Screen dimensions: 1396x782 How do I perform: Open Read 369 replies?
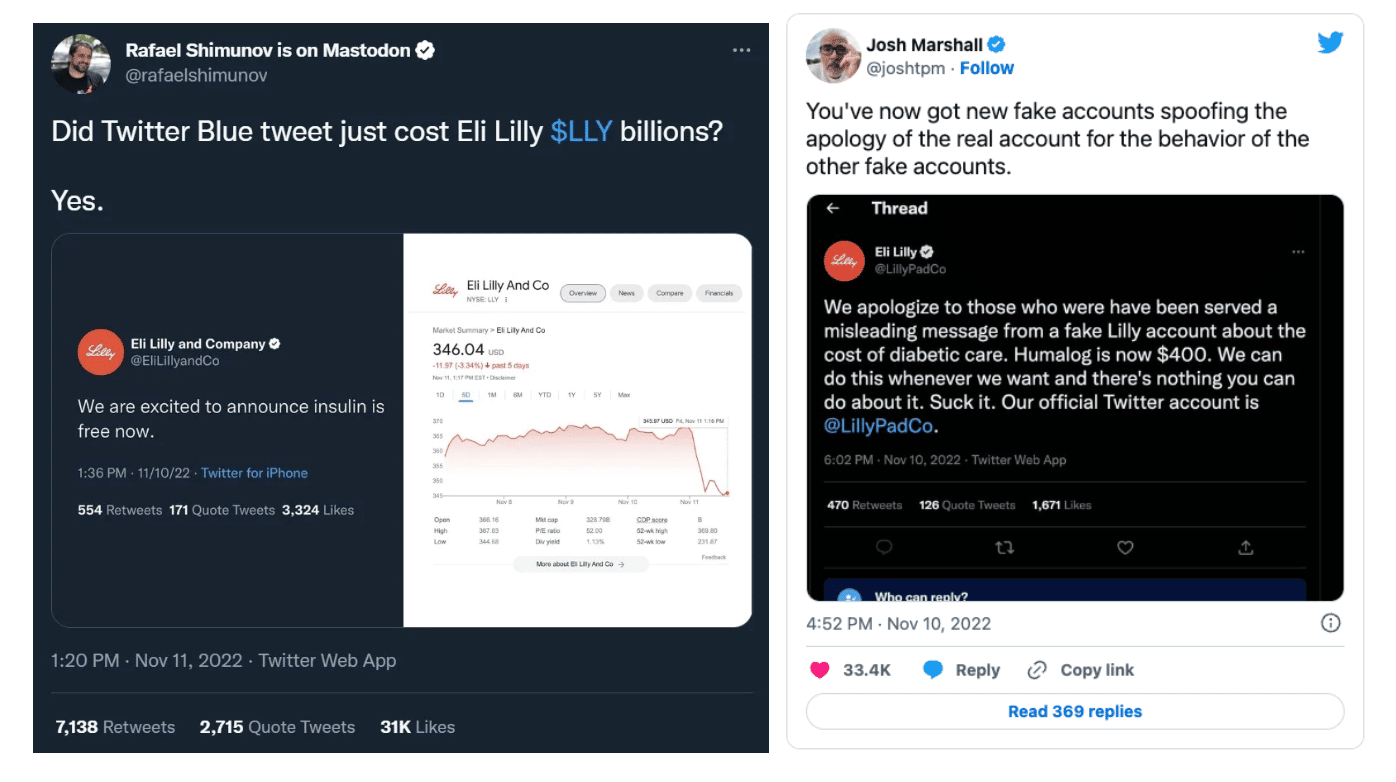click(x=1075, y=711)
